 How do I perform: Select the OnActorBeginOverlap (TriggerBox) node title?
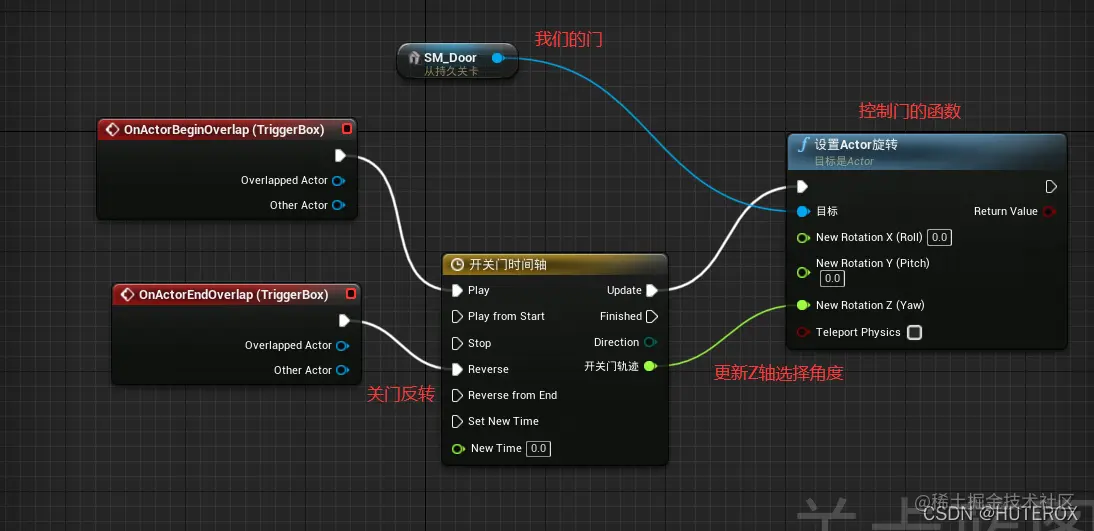[224, 130]
